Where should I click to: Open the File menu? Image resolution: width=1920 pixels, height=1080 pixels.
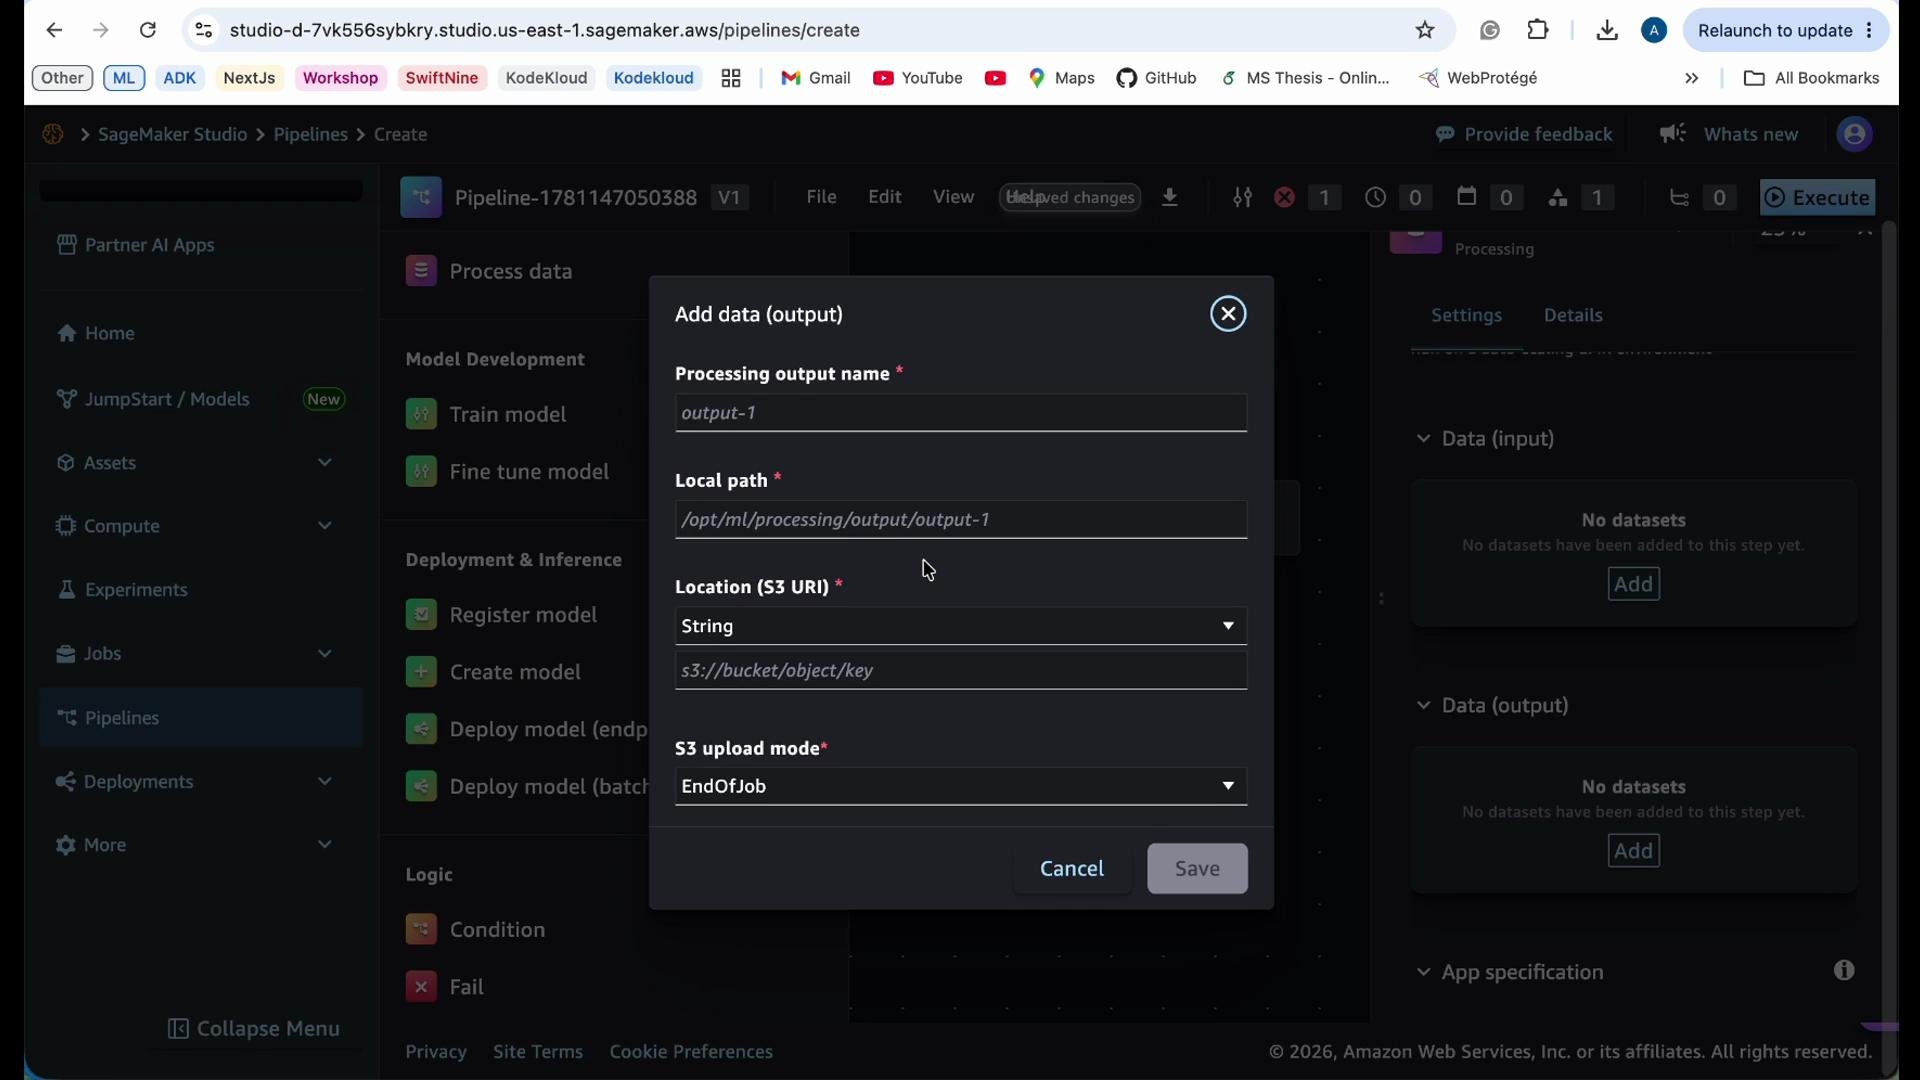[821, 197]
